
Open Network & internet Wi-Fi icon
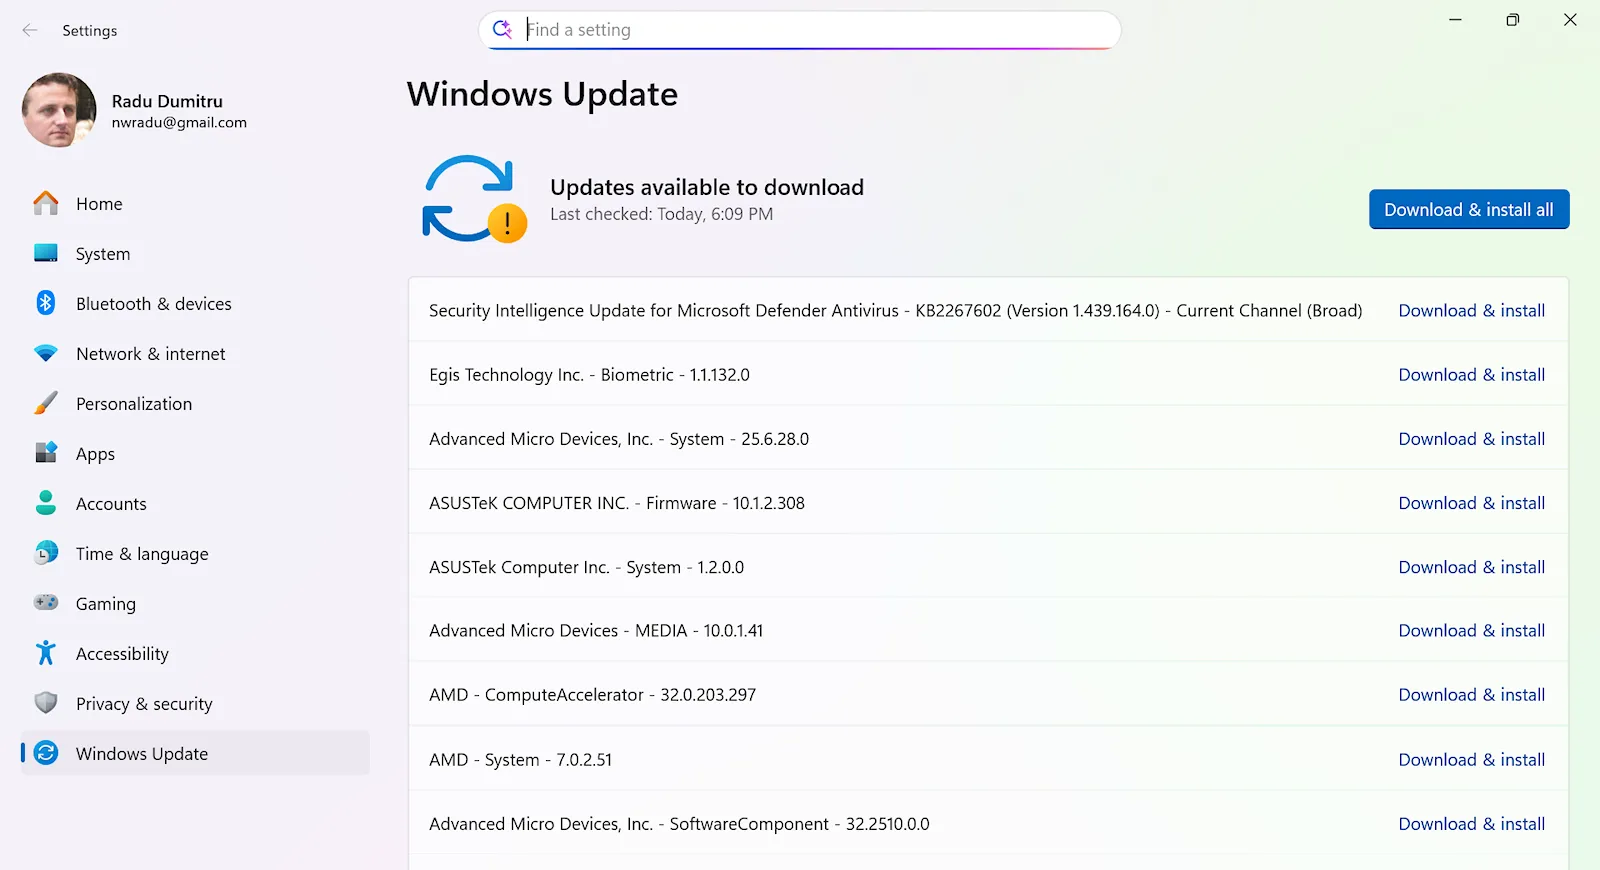46,353
